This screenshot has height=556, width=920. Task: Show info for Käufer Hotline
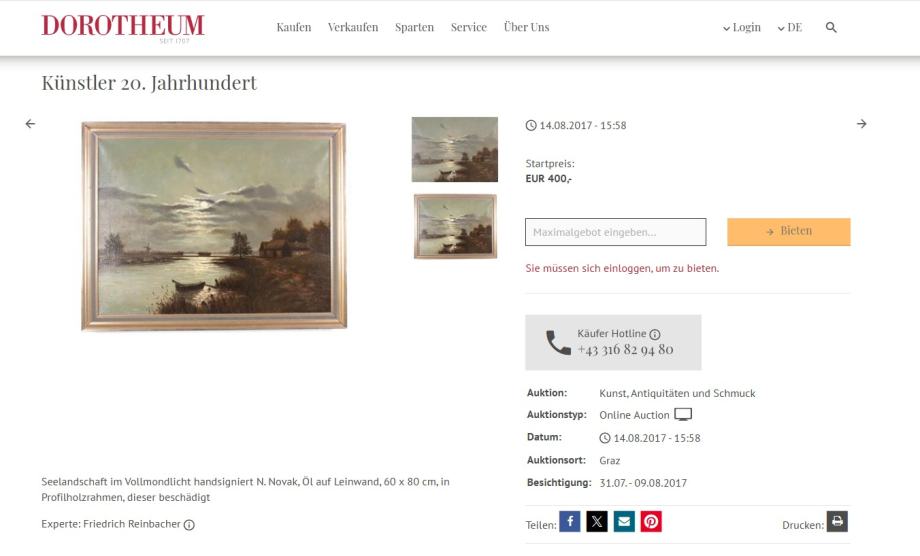point(655,334)
